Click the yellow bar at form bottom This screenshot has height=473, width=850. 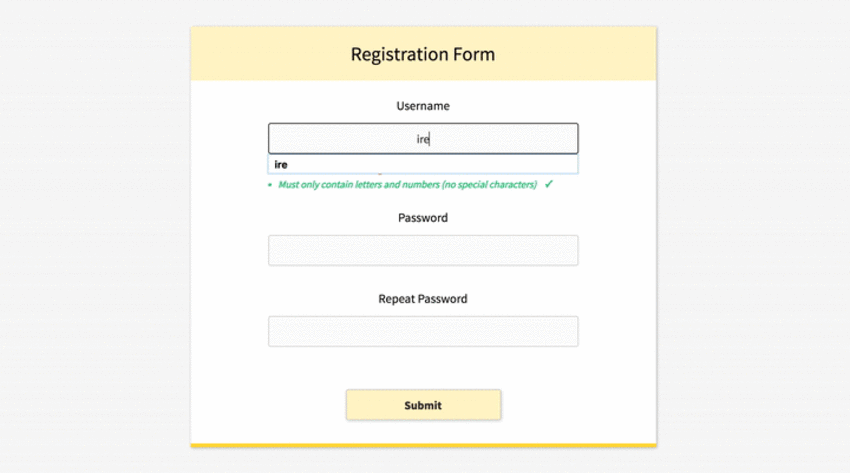[422, 445]
